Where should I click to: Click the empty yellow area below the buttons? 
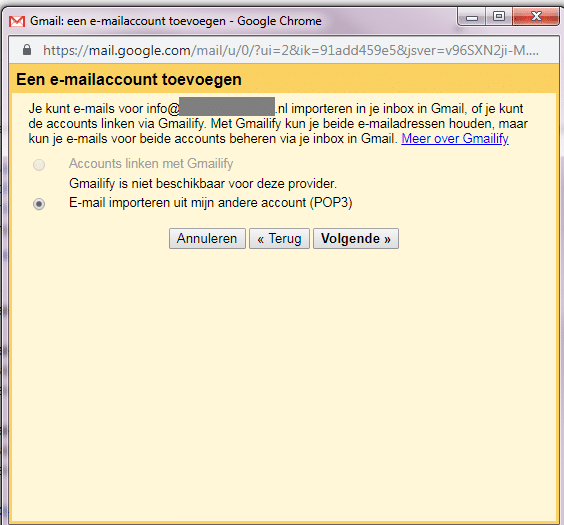click(284, 385)
